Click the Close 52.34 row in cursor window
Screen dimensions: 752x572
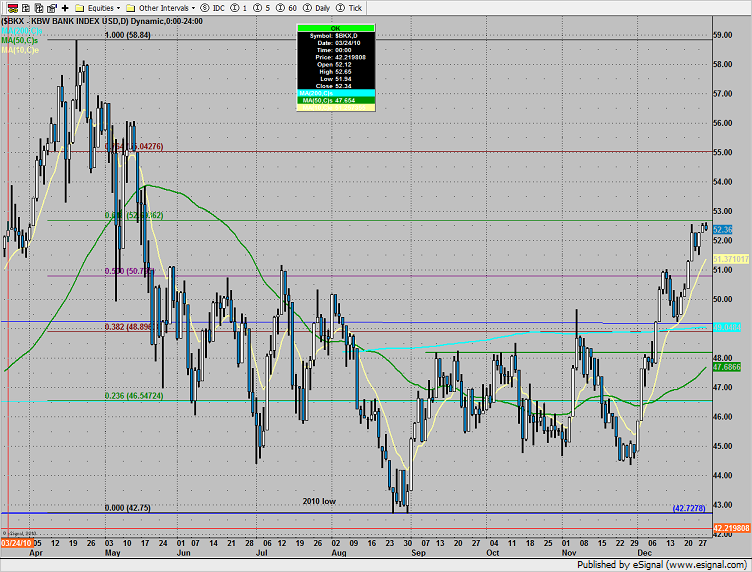click(x=334, y=86)
